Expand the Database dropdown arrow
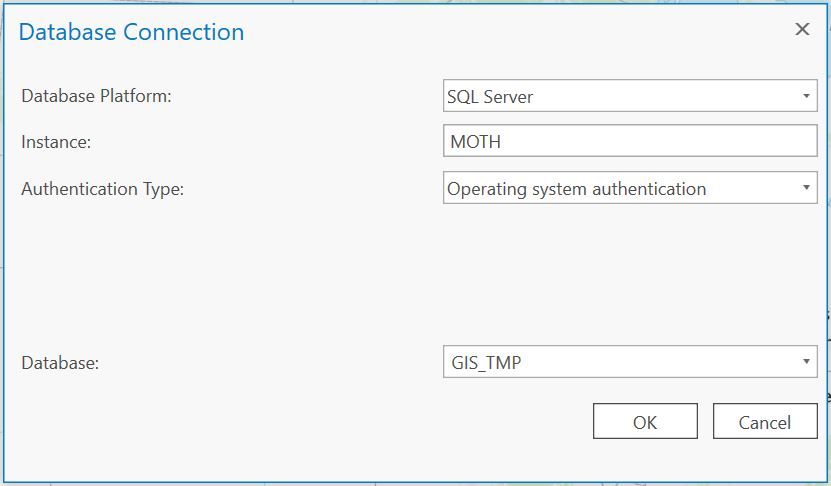 tap(806, 362)
